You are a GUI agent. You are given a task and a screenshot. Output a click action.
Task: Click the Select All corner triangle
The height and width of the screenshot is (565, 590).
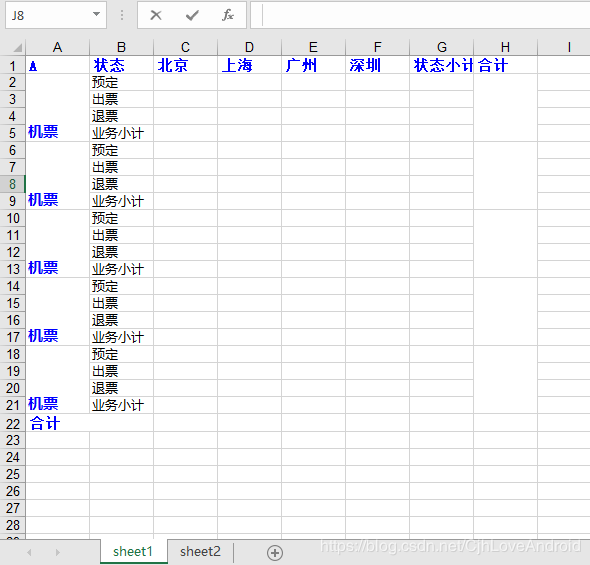click(18, 48)
